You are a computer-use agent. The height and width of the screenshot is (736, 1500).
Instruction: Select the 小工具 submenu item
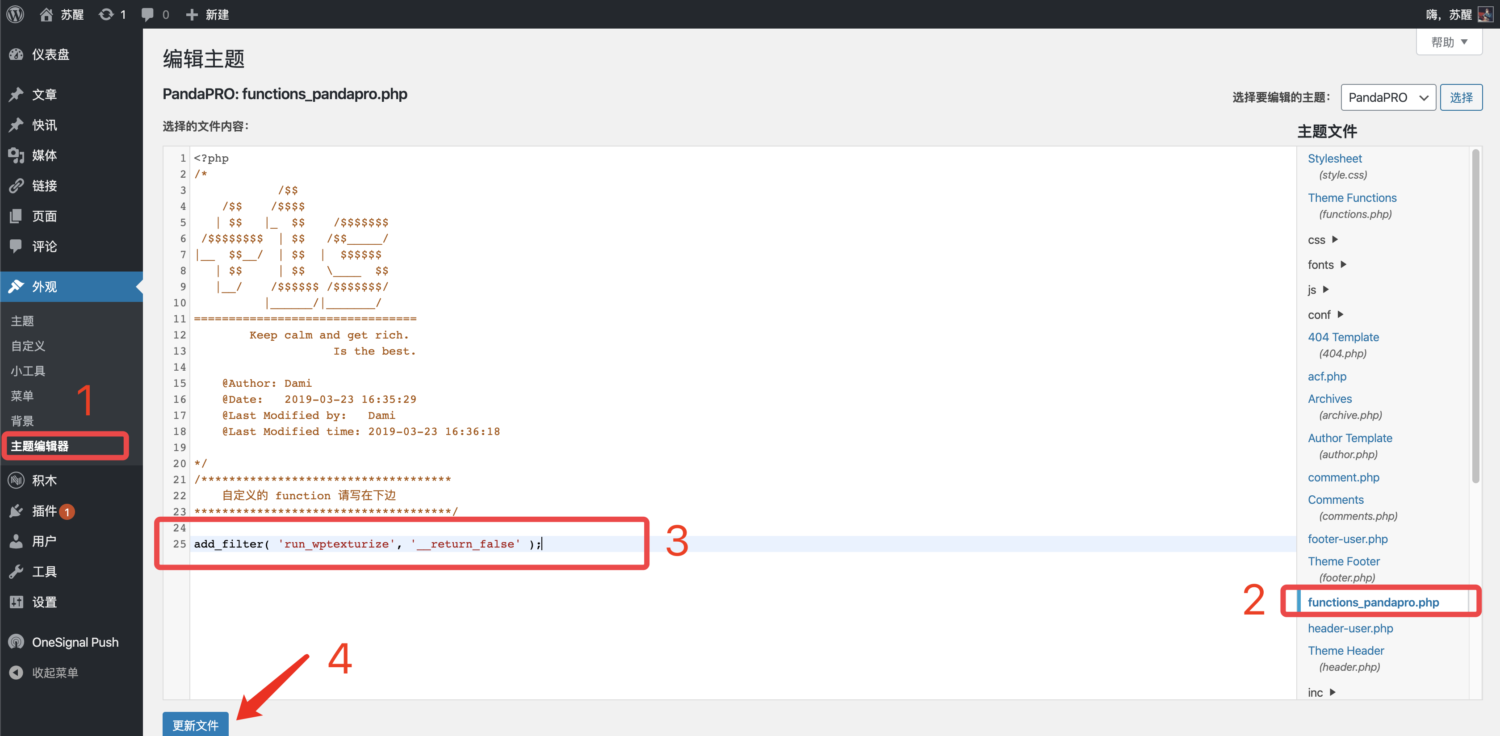28,371
